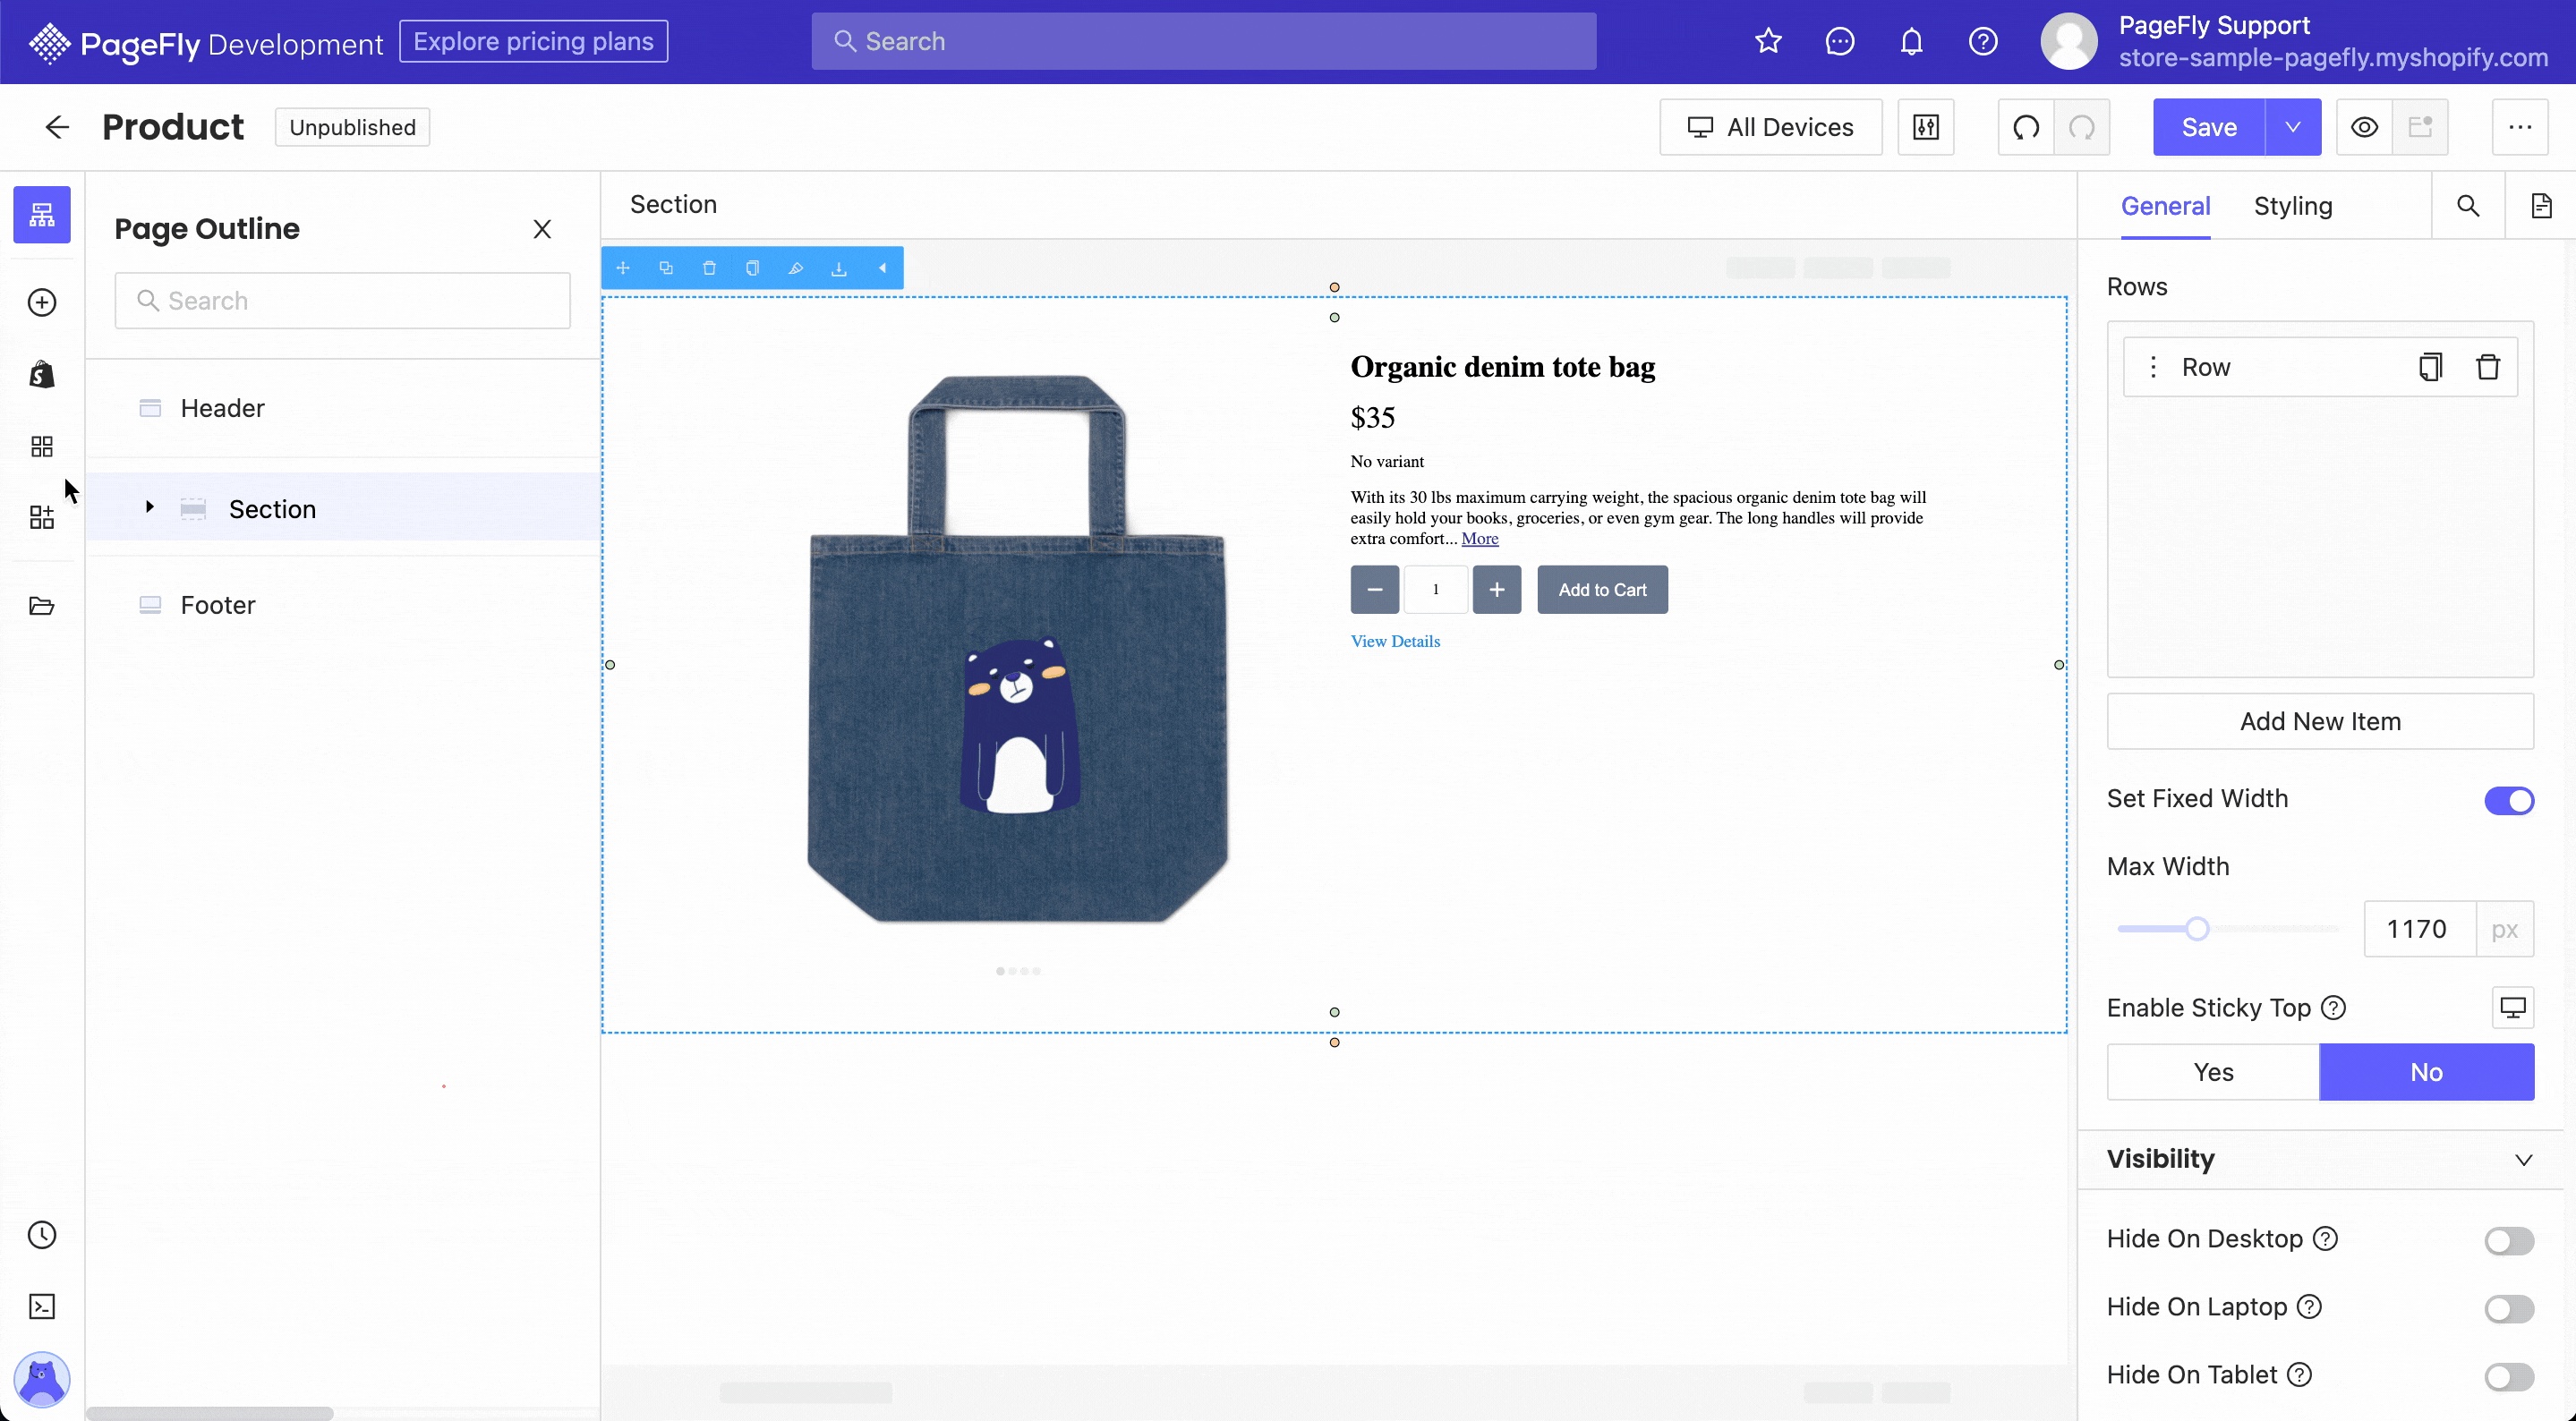Select Yes for Enable Sticky Top
The height and width of the screenshot is (1421, 2576).
pyautogui.click(x=2213, y=1072)
